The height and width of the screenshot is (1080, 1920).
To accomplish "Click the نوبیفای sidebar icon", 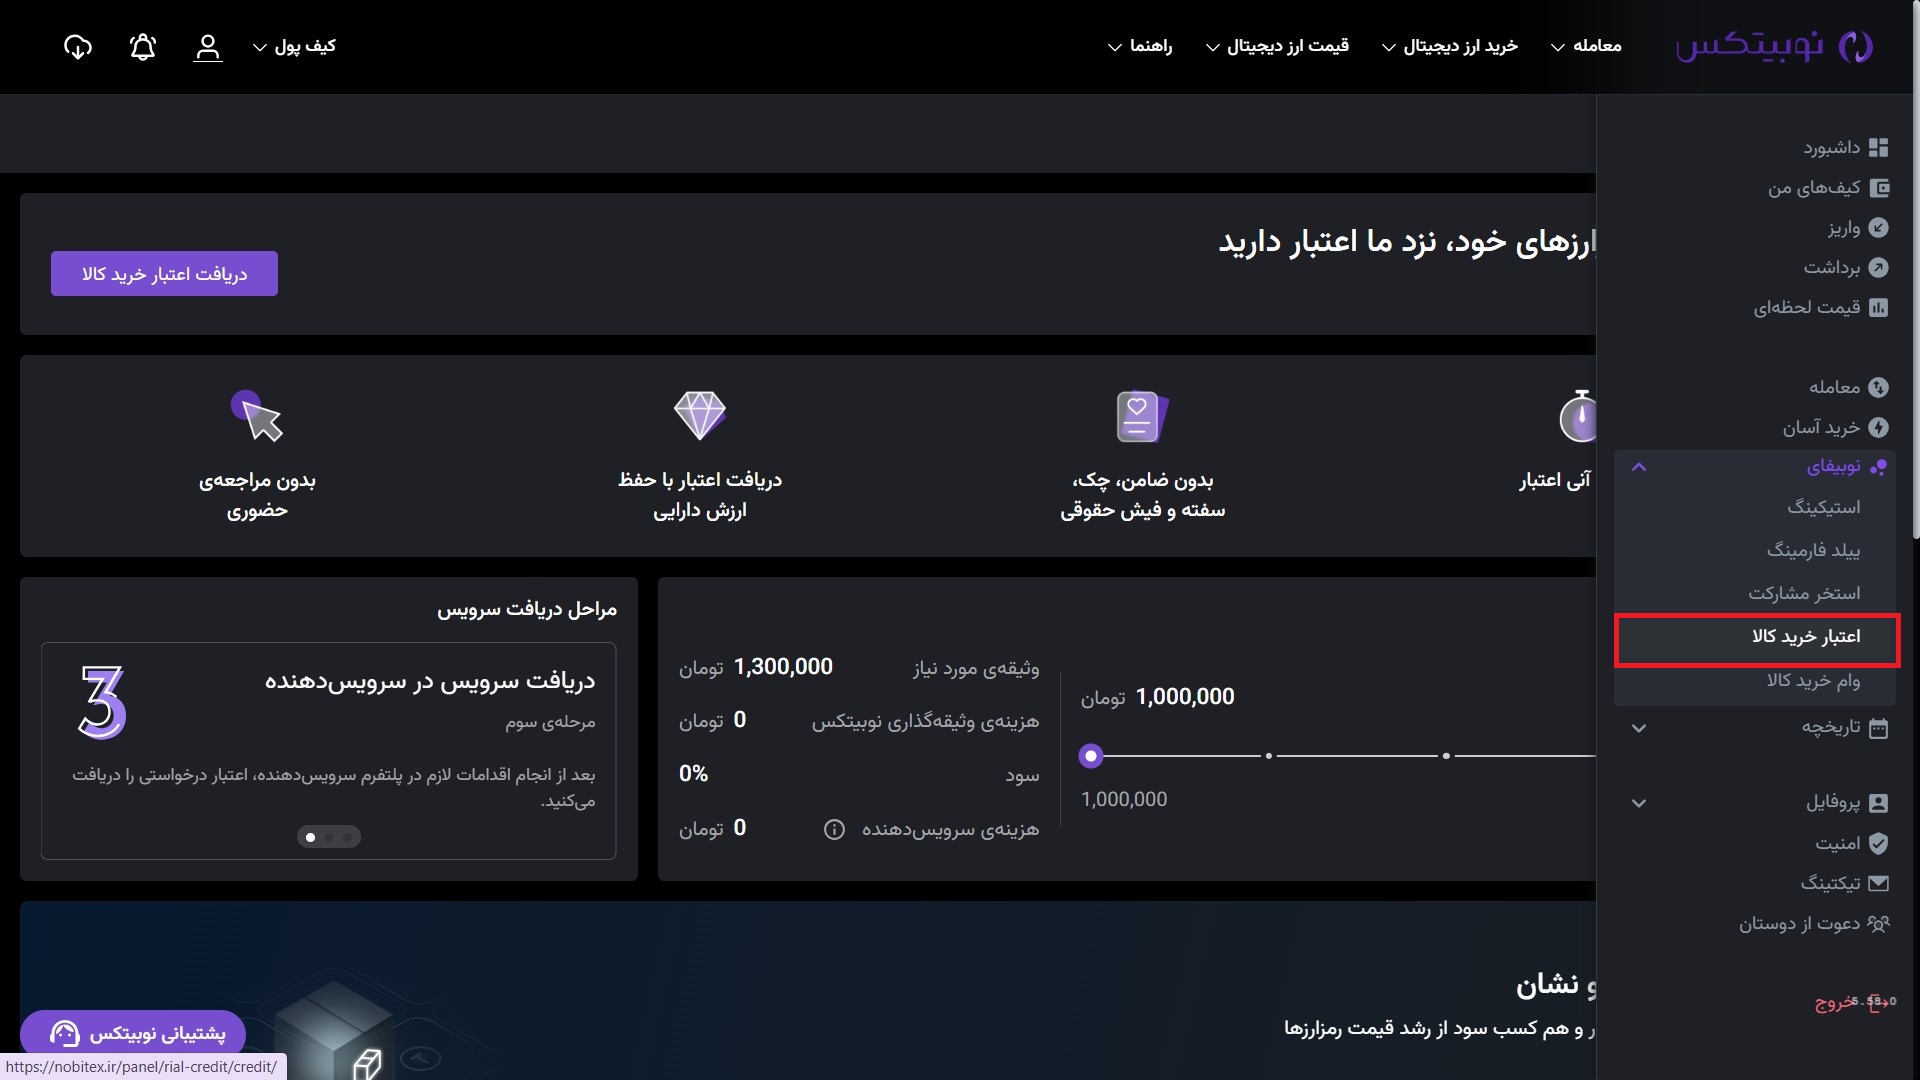I will (x=1878, y=467).
